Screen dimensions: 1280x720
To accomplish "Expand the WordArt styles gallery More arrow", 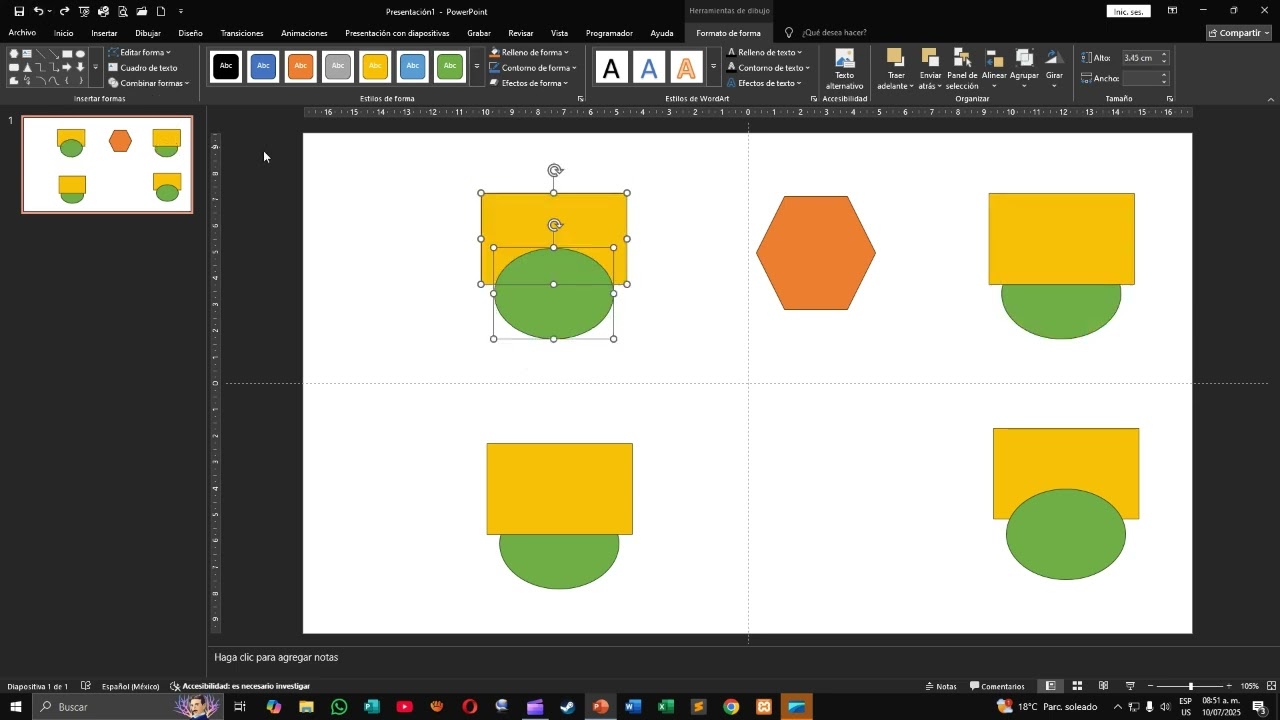I will (713, 67).
